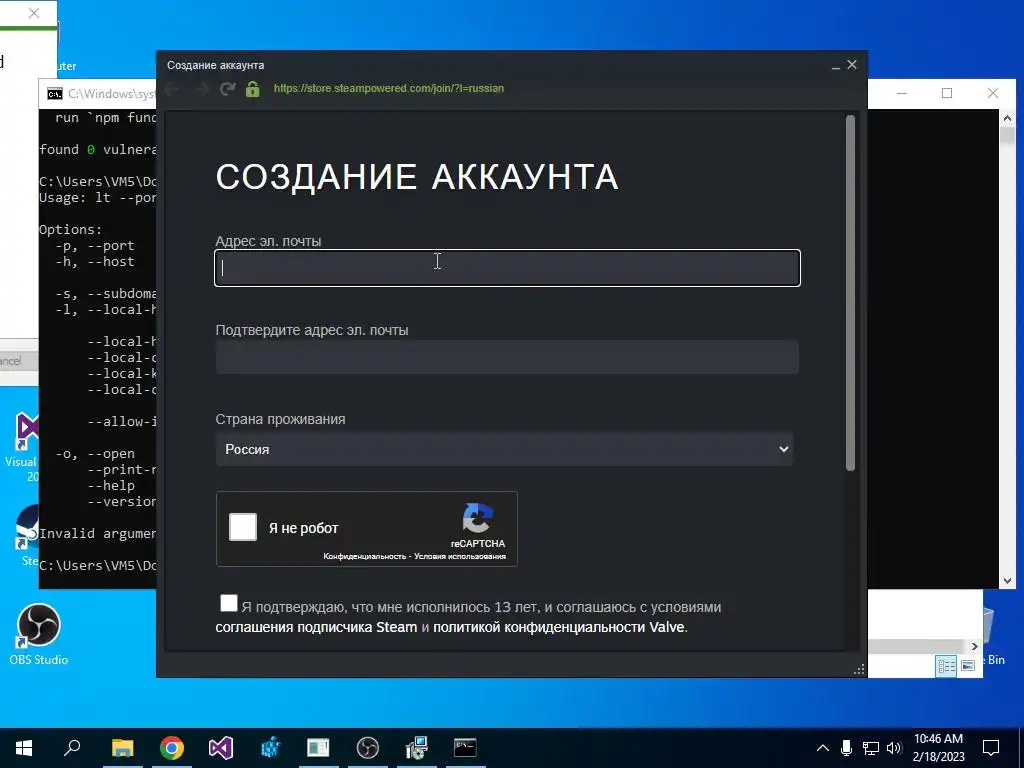The height and width of the screenshot is (768, 1024).
Task: Click the 'Подтвердите адрес эл. почты' field
Action: point(507,357)
